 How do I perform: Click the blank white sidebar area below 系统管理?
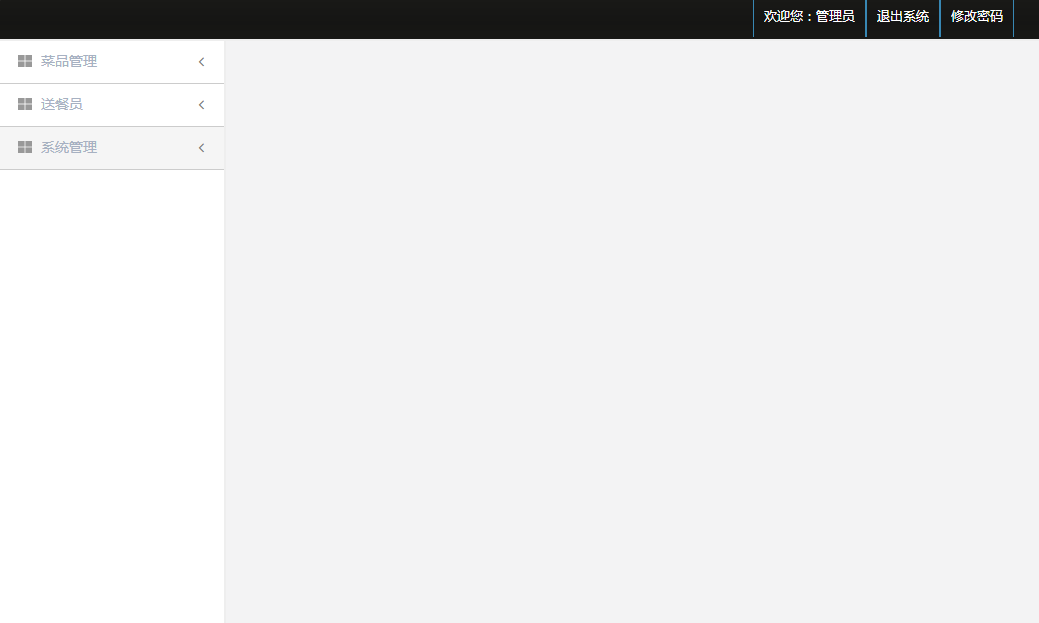point(112,396)
